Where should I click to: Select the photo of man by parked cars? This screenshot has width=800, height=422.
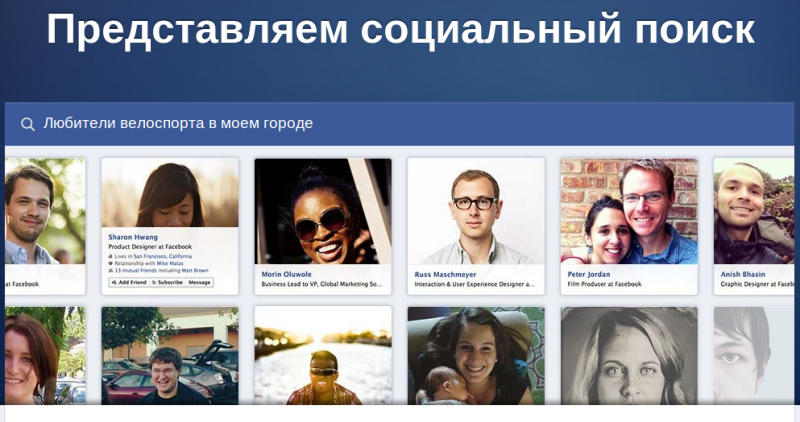[x=170, y=356]
